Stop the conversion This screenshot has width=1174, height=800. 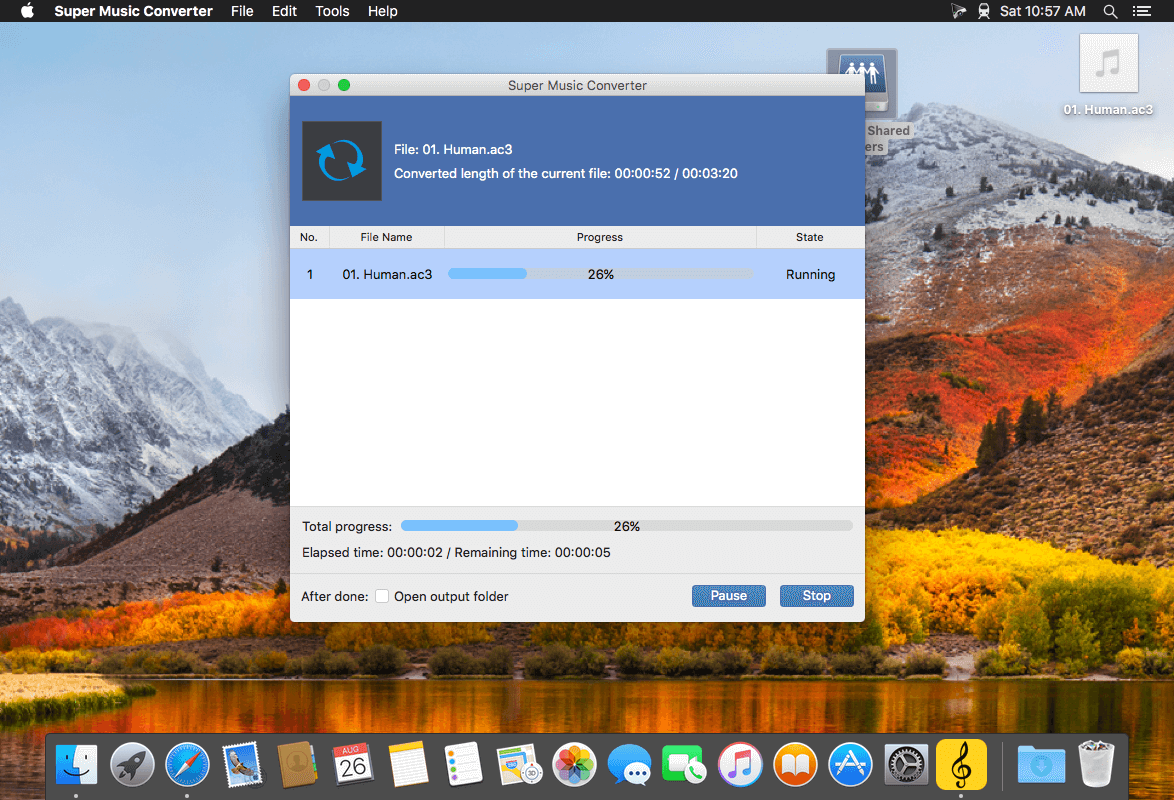[x=817, y=596]
